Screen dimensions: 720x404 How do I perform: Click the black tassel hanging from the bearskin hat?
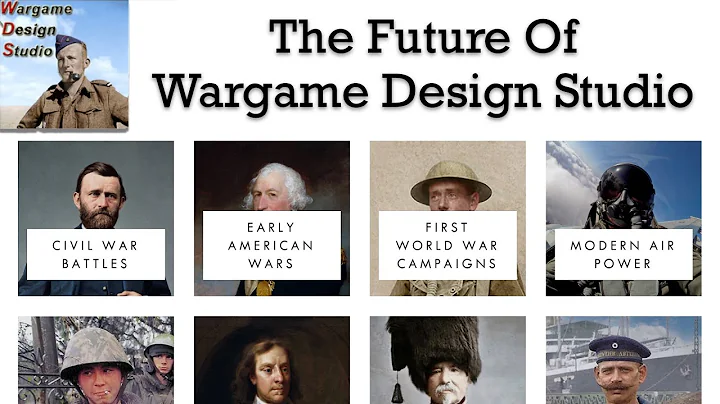point(397,392)
